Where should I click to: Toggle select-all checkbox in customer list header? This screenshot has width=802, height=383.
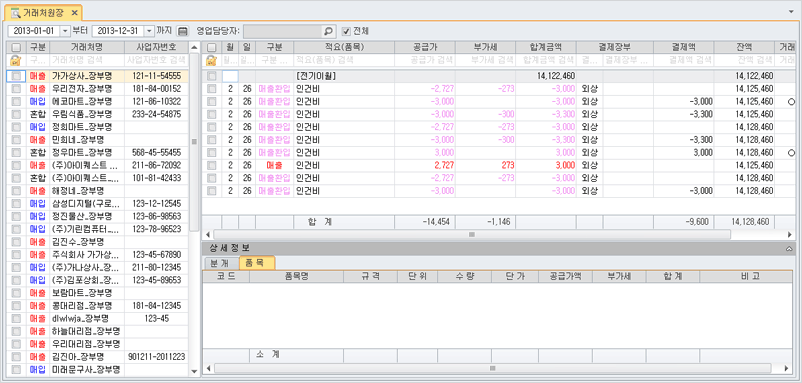click(16, 48)
